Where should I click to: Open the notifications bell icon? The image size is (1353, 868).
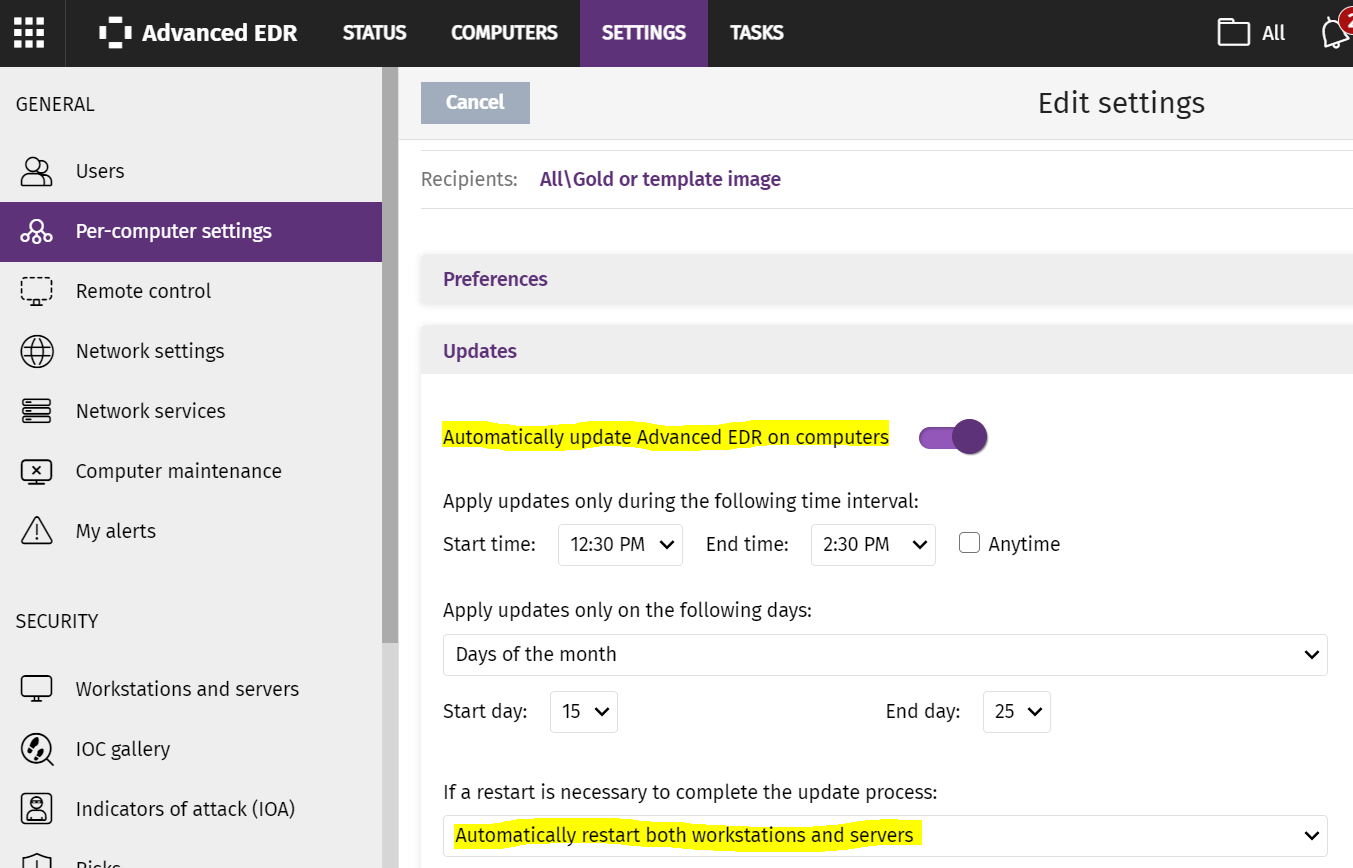coord(1336,32)
